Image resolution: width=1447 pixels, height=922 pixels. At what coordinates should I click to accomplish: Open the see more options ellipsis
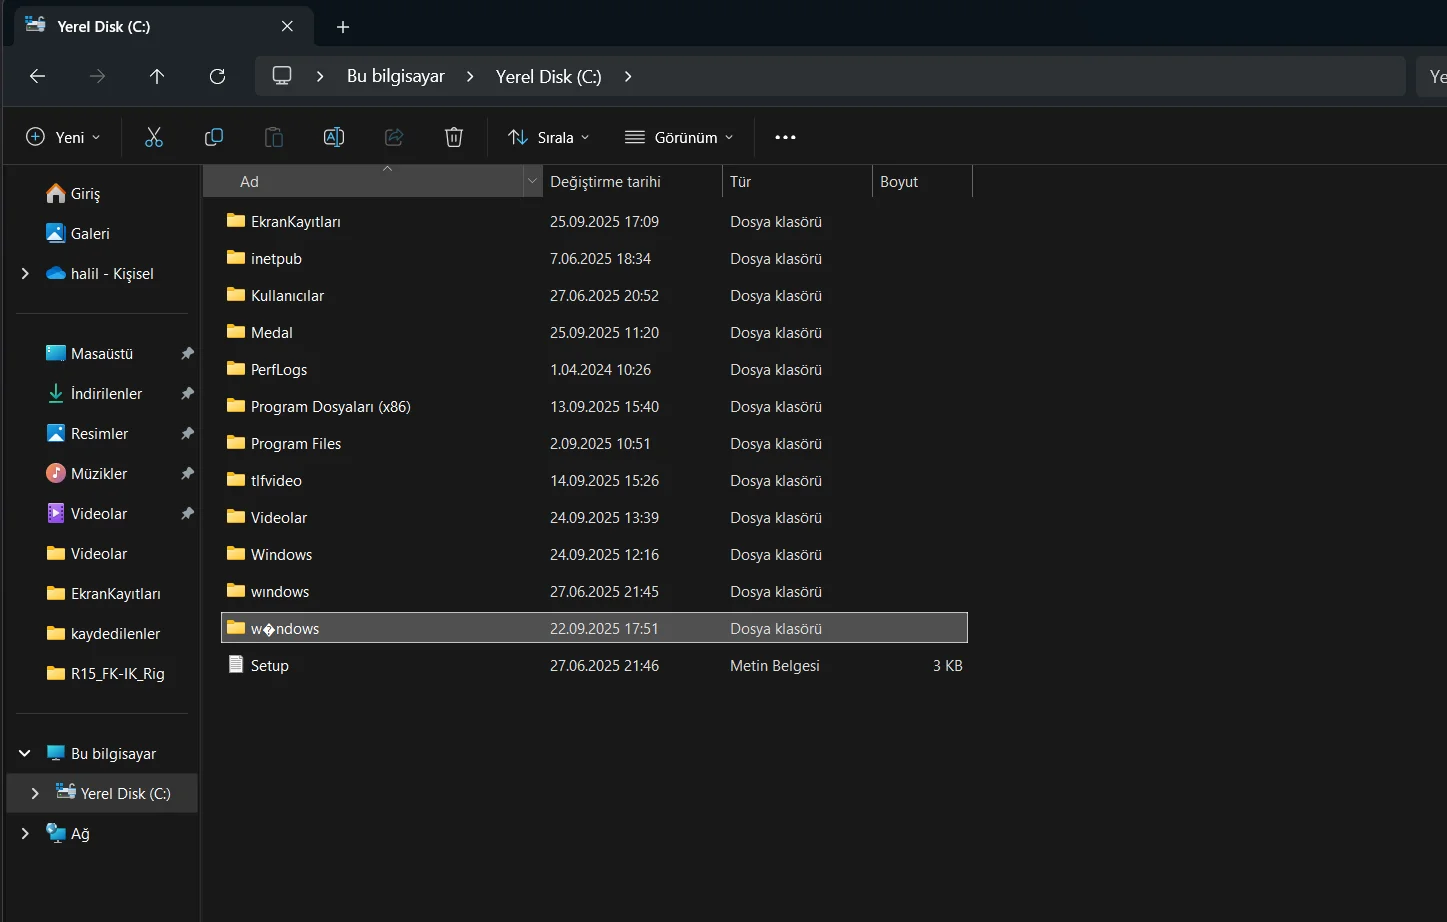point(785,137)
